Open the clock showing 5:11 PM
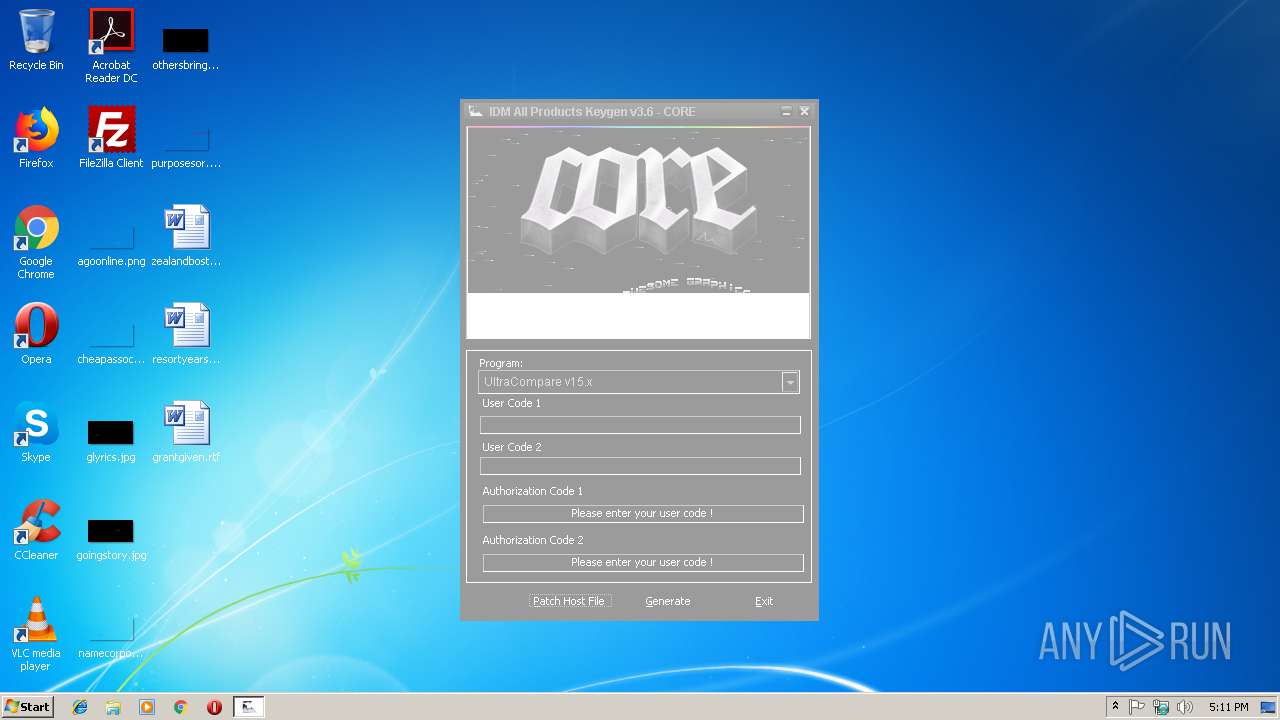 [x=1228, y=707]
